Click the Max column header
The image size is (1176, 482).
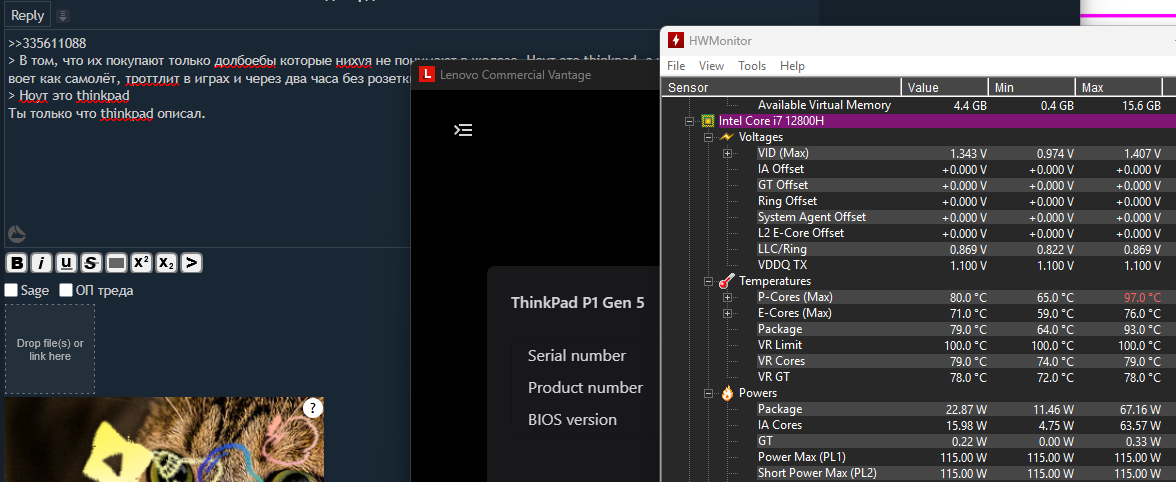(1118, 88)
